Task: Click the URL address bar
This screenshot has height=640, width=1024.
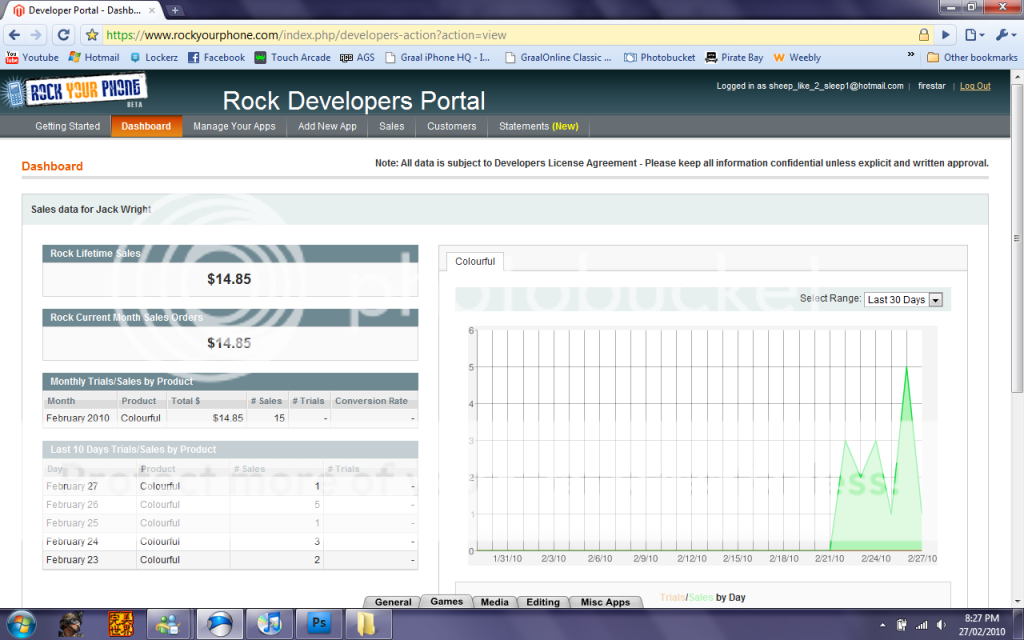Action: pyautogui.click(x=500, y=34)
